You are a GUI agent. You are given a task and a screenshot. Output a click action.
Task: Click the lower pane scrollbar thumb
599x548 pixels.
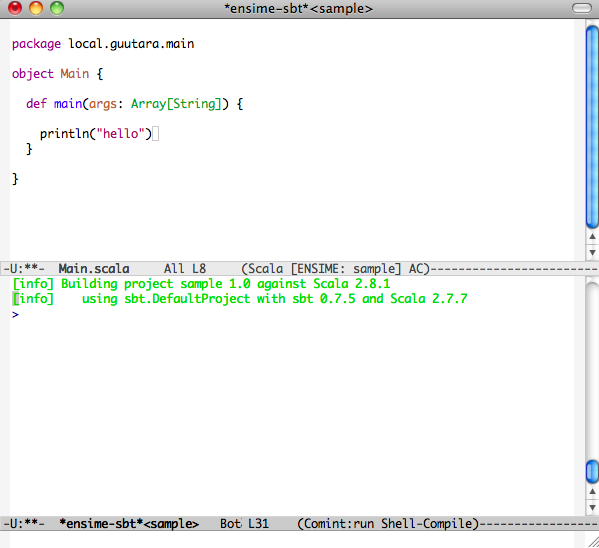click(592, 472)
